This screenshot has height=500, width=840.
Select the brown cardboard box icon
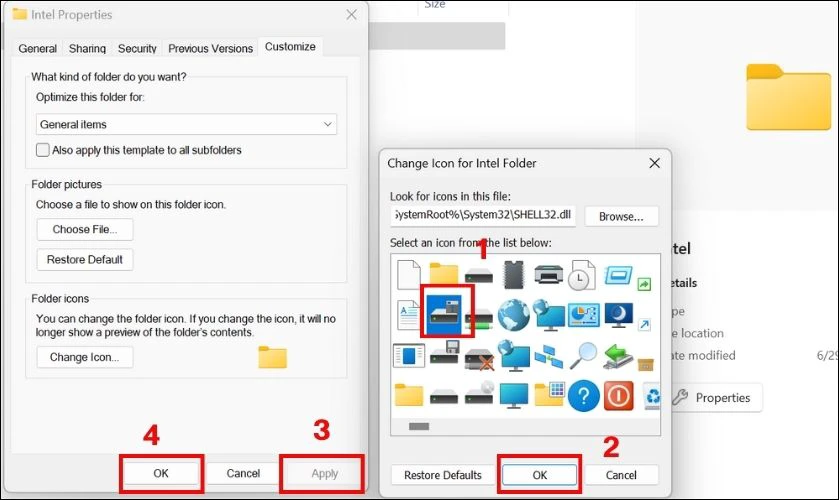tap(645, 364)
